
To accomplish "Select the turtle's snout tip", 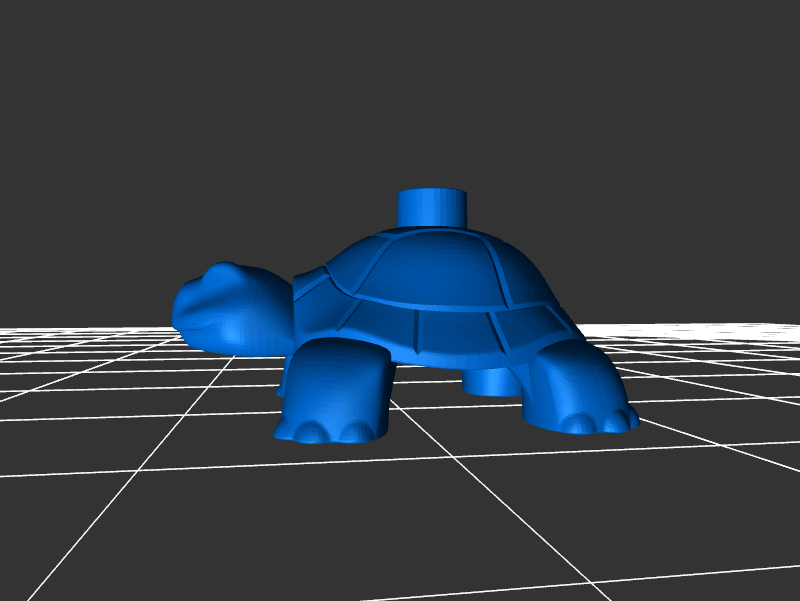I will 180,308.
